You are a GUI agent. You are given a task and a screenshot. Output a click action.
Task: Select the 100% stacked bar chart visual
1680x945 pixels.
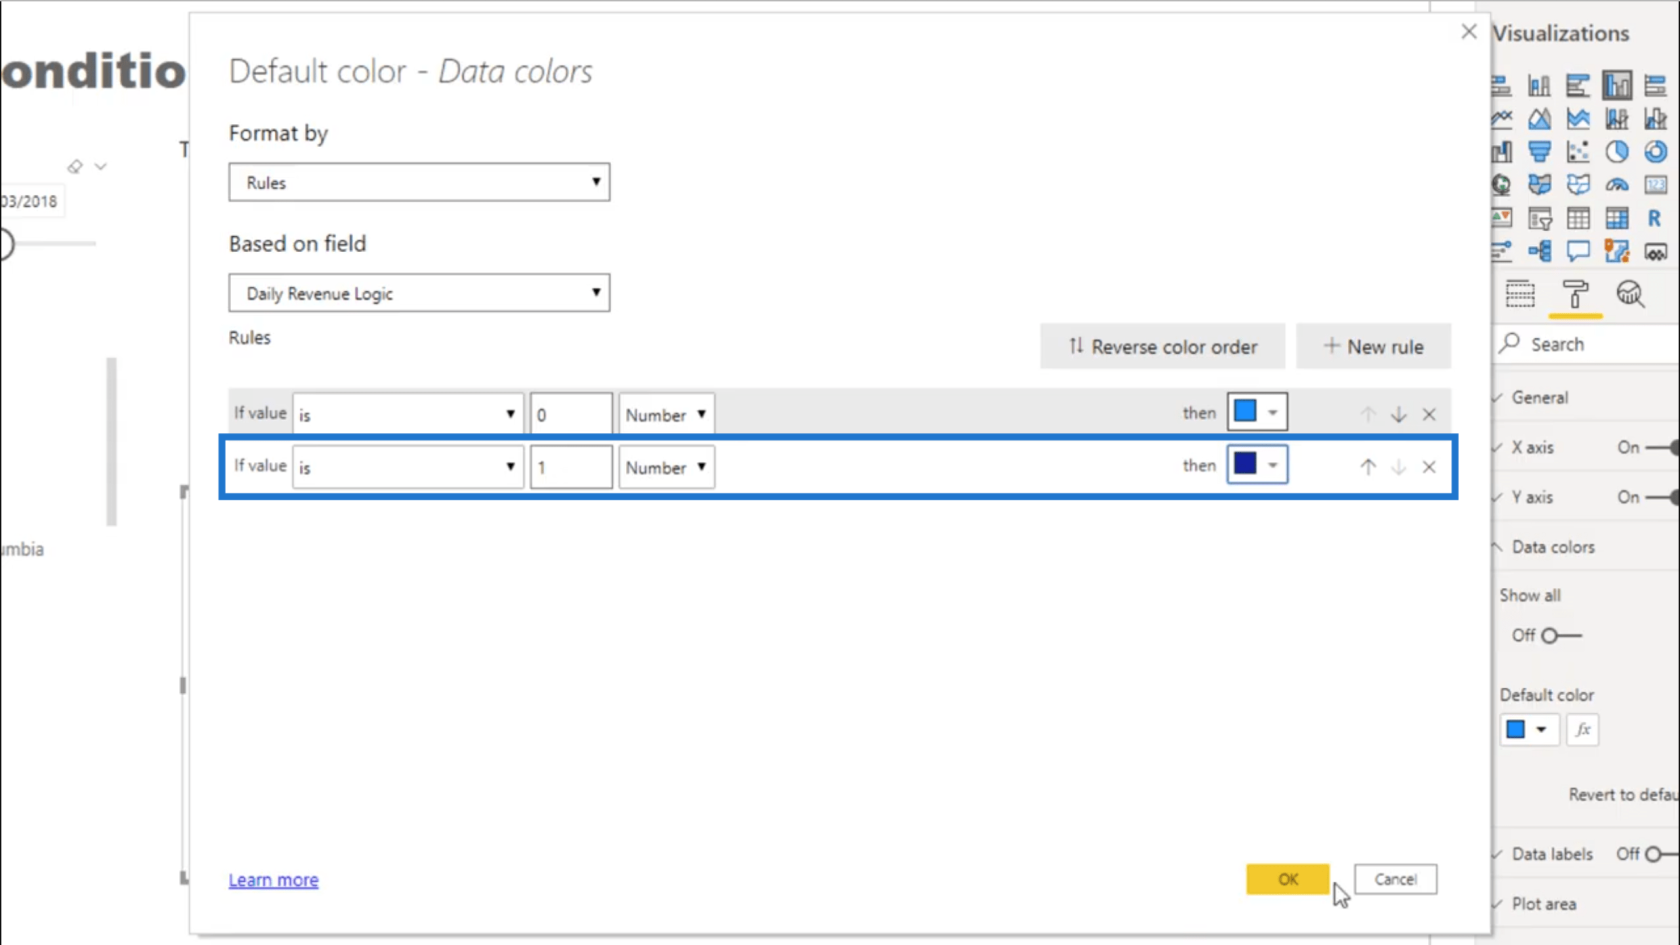[1656, 86]
